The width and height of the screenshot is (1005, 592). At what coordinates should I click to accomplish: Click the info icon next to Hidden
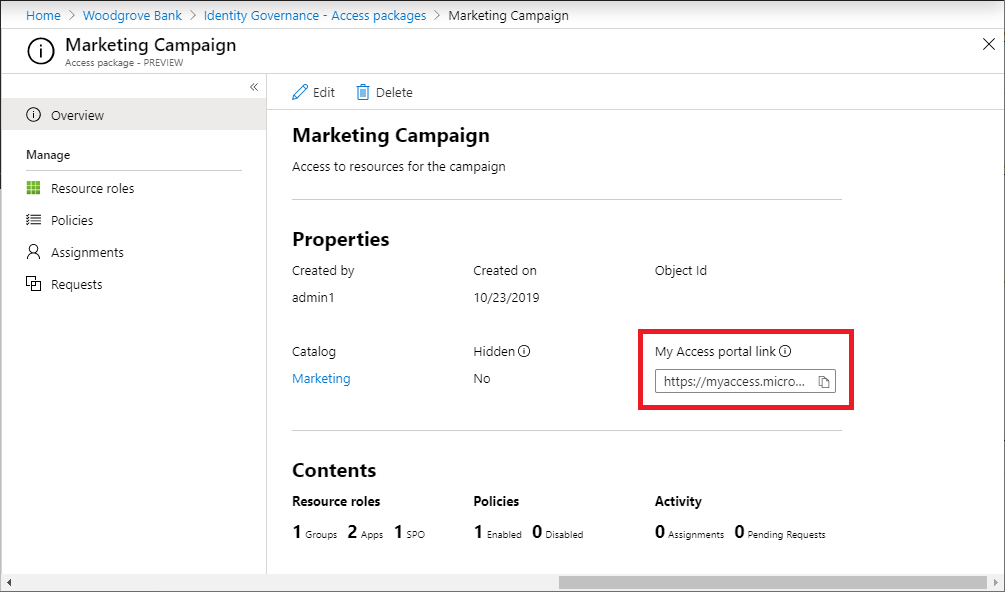click(x=521, y=350)
